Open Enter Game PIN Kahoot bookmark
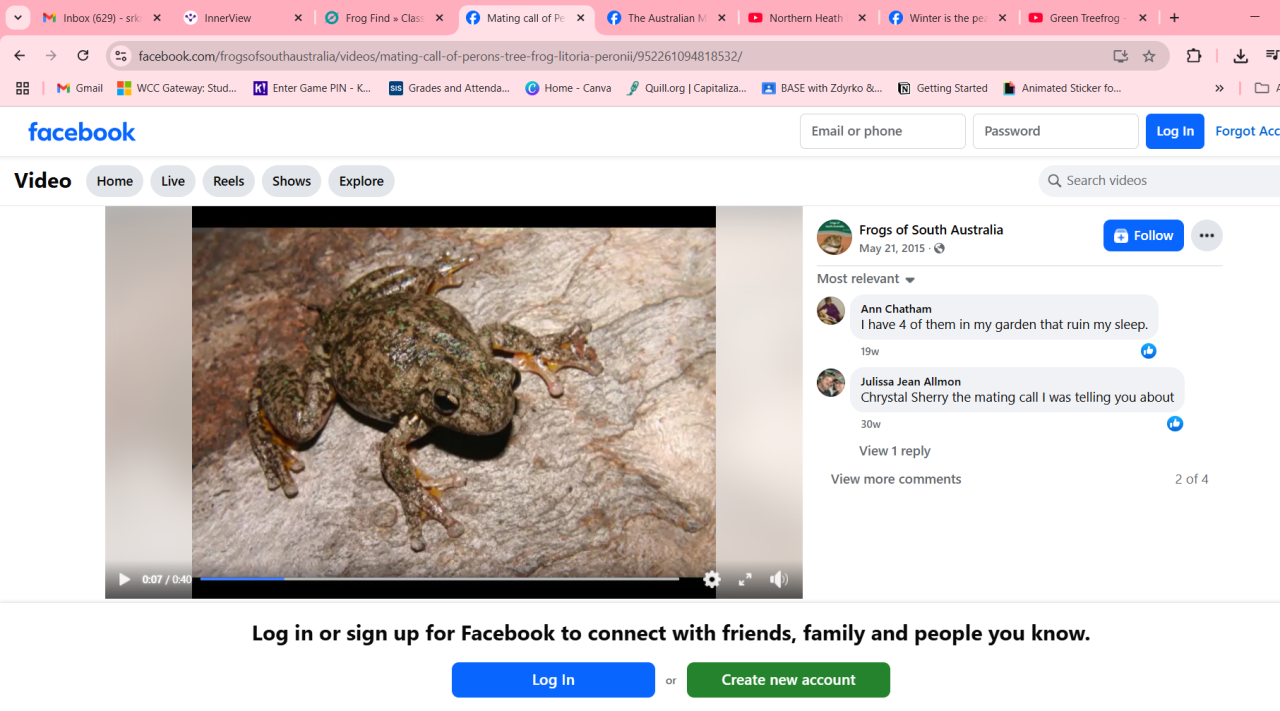The width and height of the screenshot is (1280, 711). tap(313, 88)
